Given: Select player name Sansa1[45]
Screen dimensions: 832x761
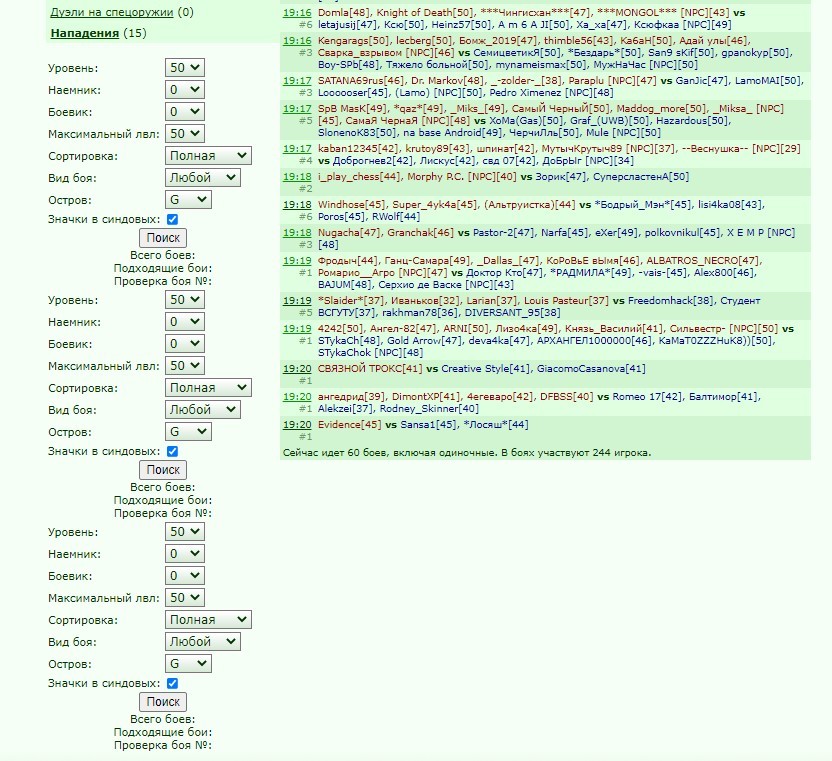Looking at the screenshot, I should point(428,425).
